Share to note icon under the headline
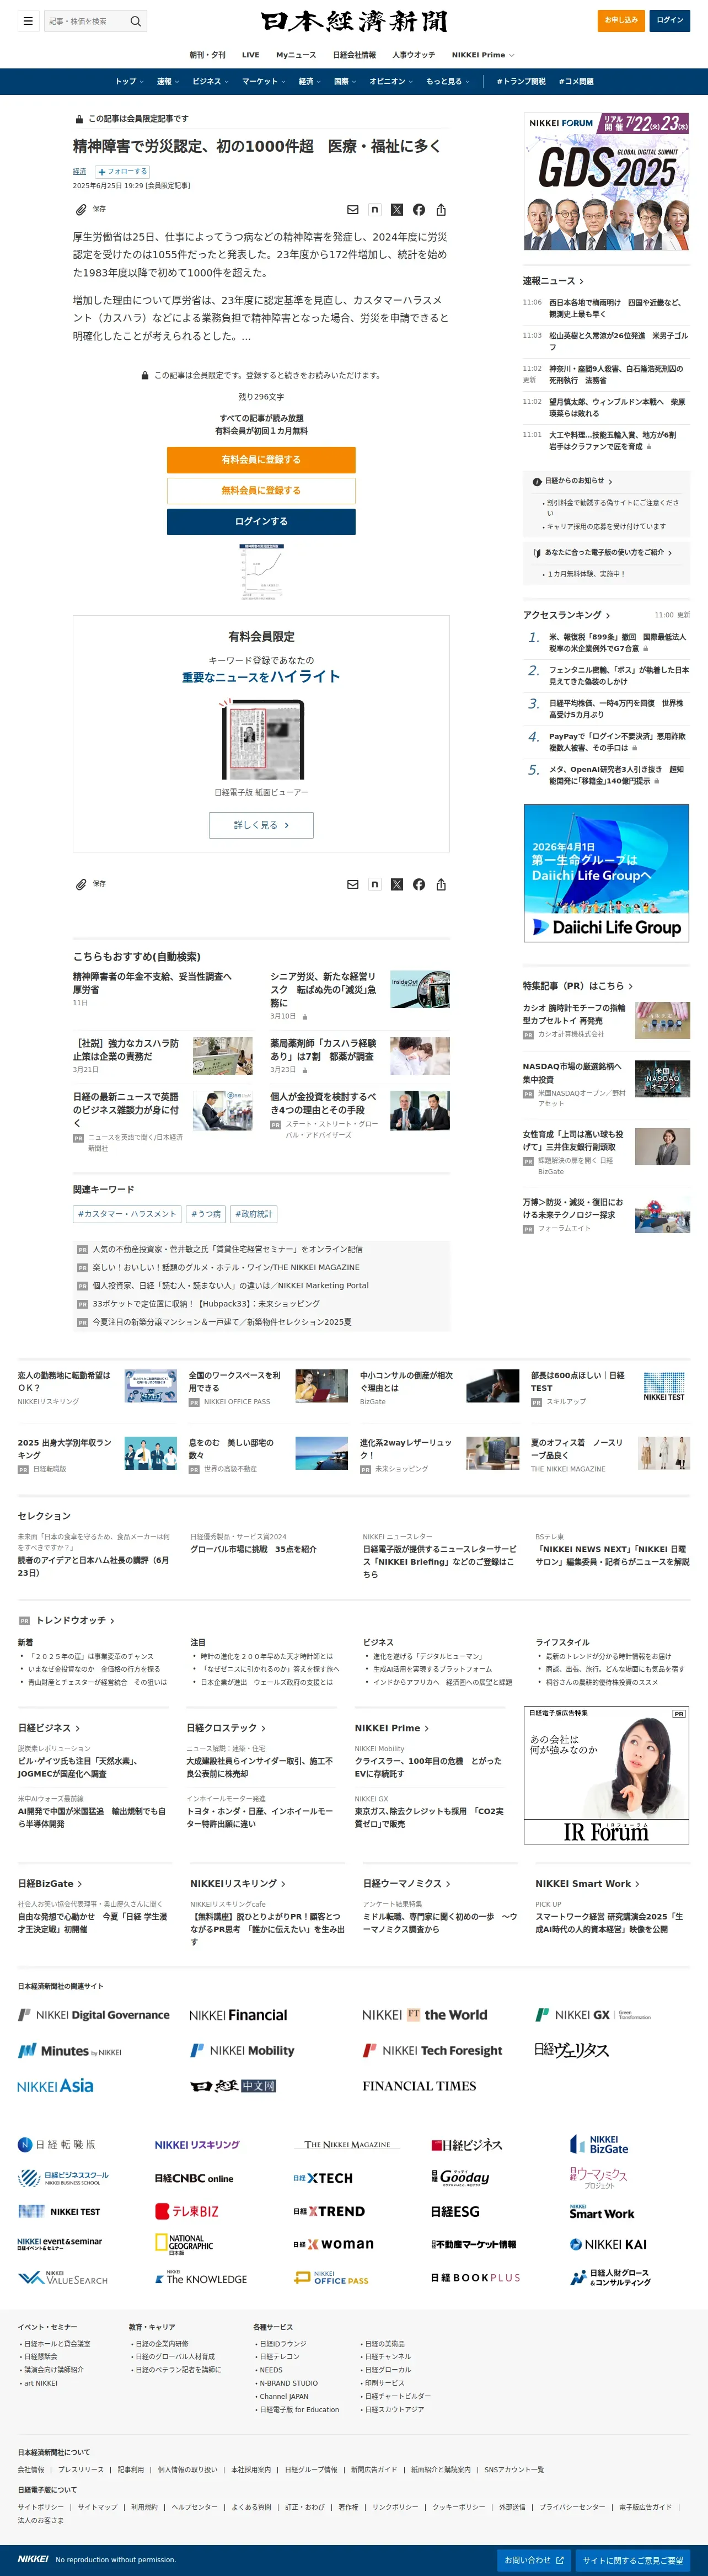Image resolution: width=708 pixels, height=2576 pixels. (x=375, y=210)
